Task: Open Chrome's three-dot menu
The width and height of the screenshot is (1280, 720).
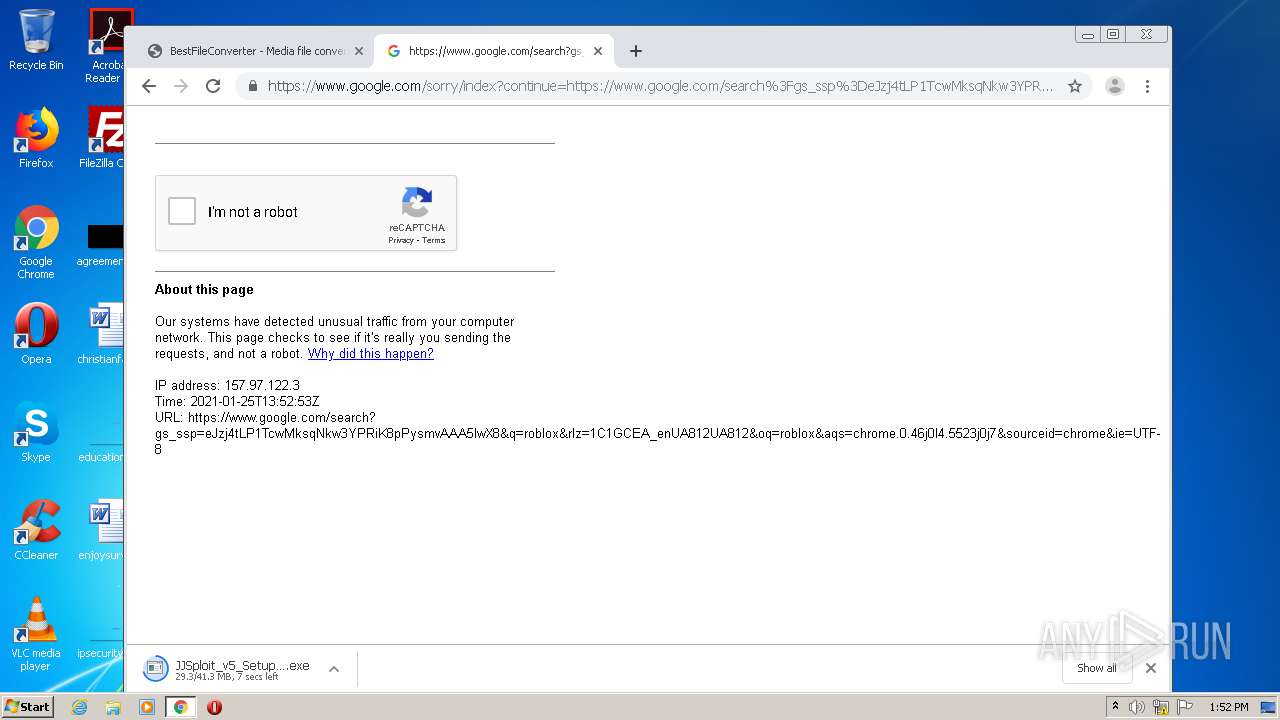Action: click(x=1147, y=86)
